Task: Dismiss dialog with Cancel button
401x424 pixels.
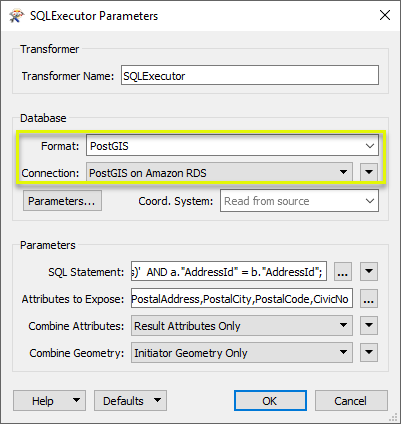Action: 351,400
